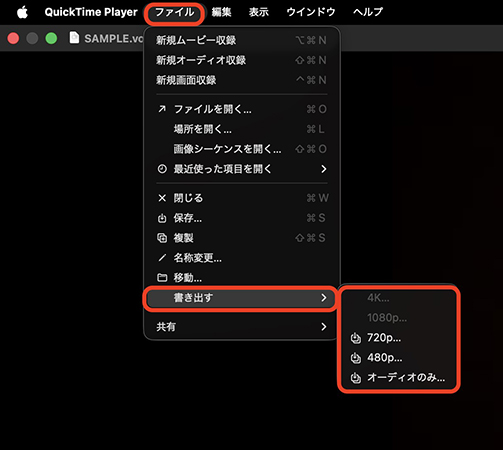Export the movie as 480p…
The height and width of the screenshot is (450, 503).
click(399, 358)
